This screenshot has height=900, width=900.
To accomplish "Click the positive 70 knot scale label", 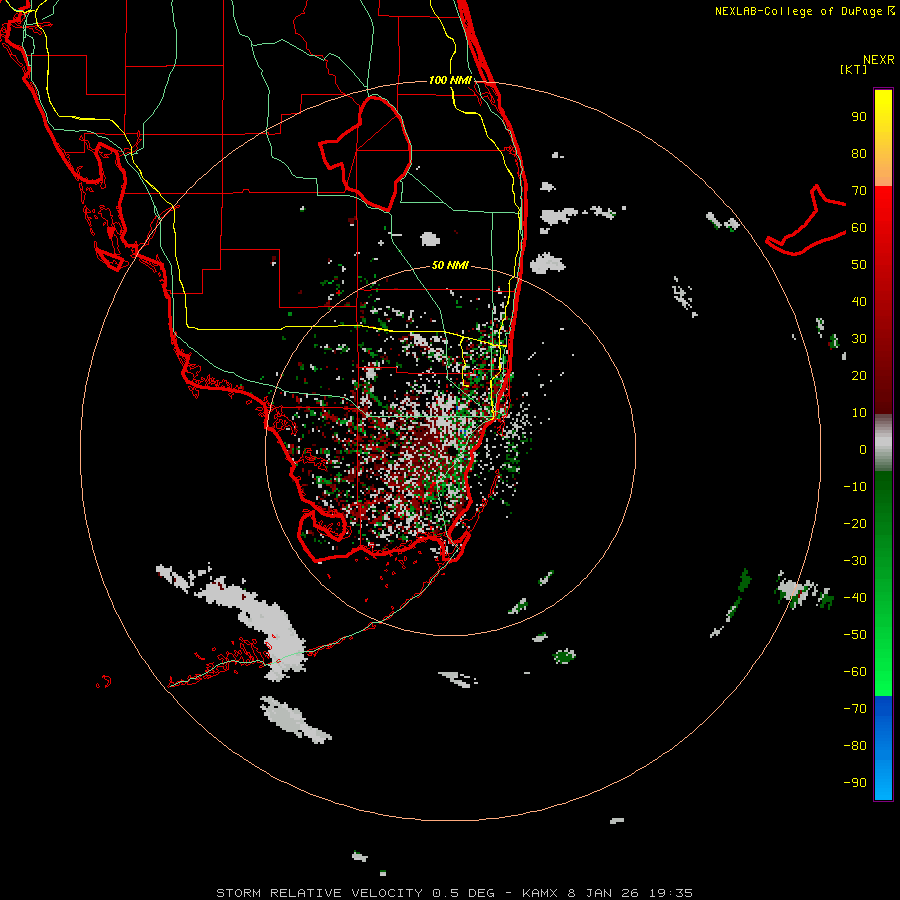I will tap(859, 191).
